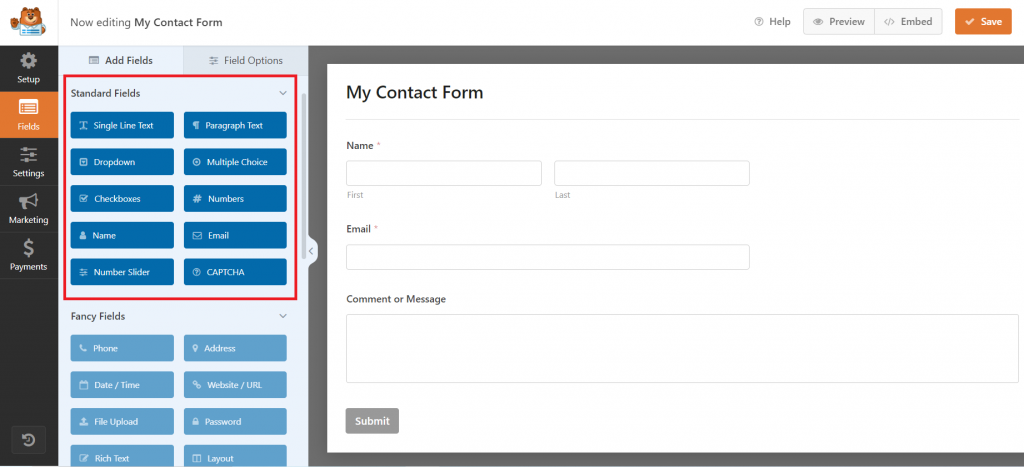Open the Marketing megaphone panel
The height and width of the screenshot is (467, 1024).
pos(29,208)
